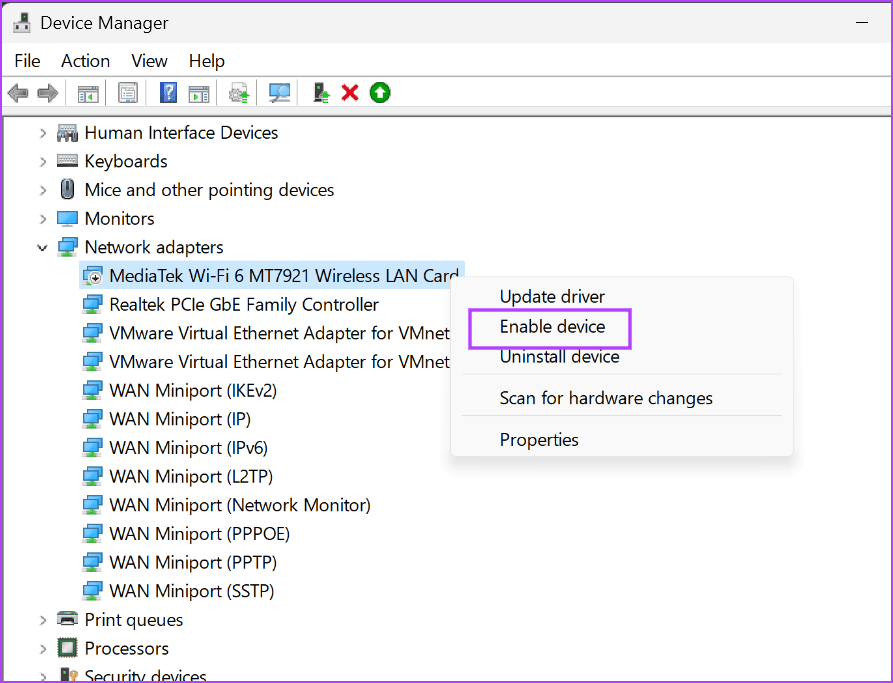Open Properties from the toolbar icon
The width and height of the screenshot is (893, 683).
127,92
